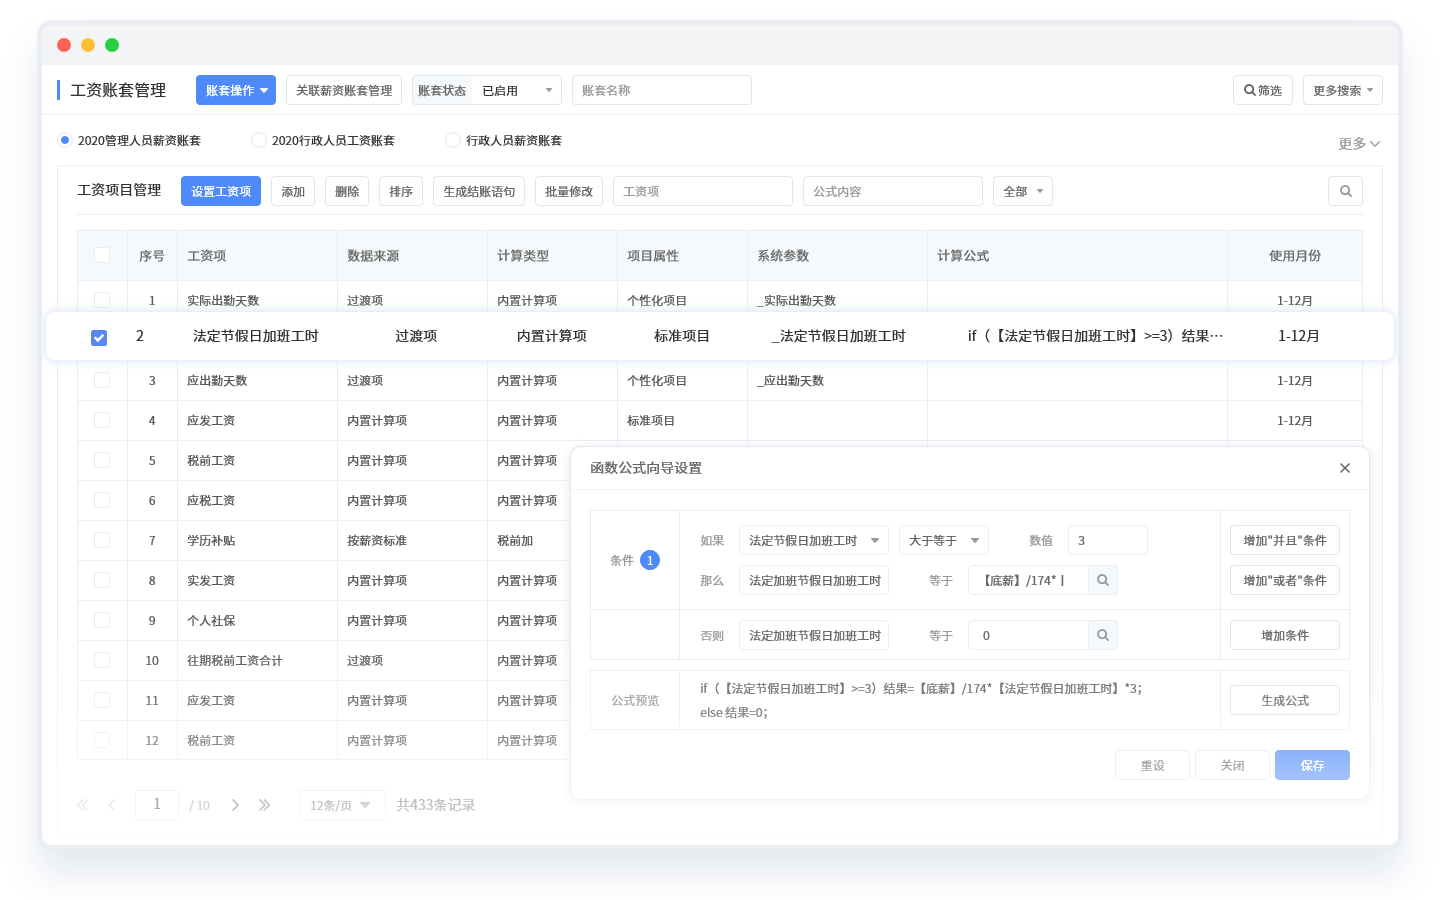Image resolution: width=1440 pixels, height=900 pixels.
Task: Select 2020管理人员薪资账套 radio button
Action: (x=65, y=140)
